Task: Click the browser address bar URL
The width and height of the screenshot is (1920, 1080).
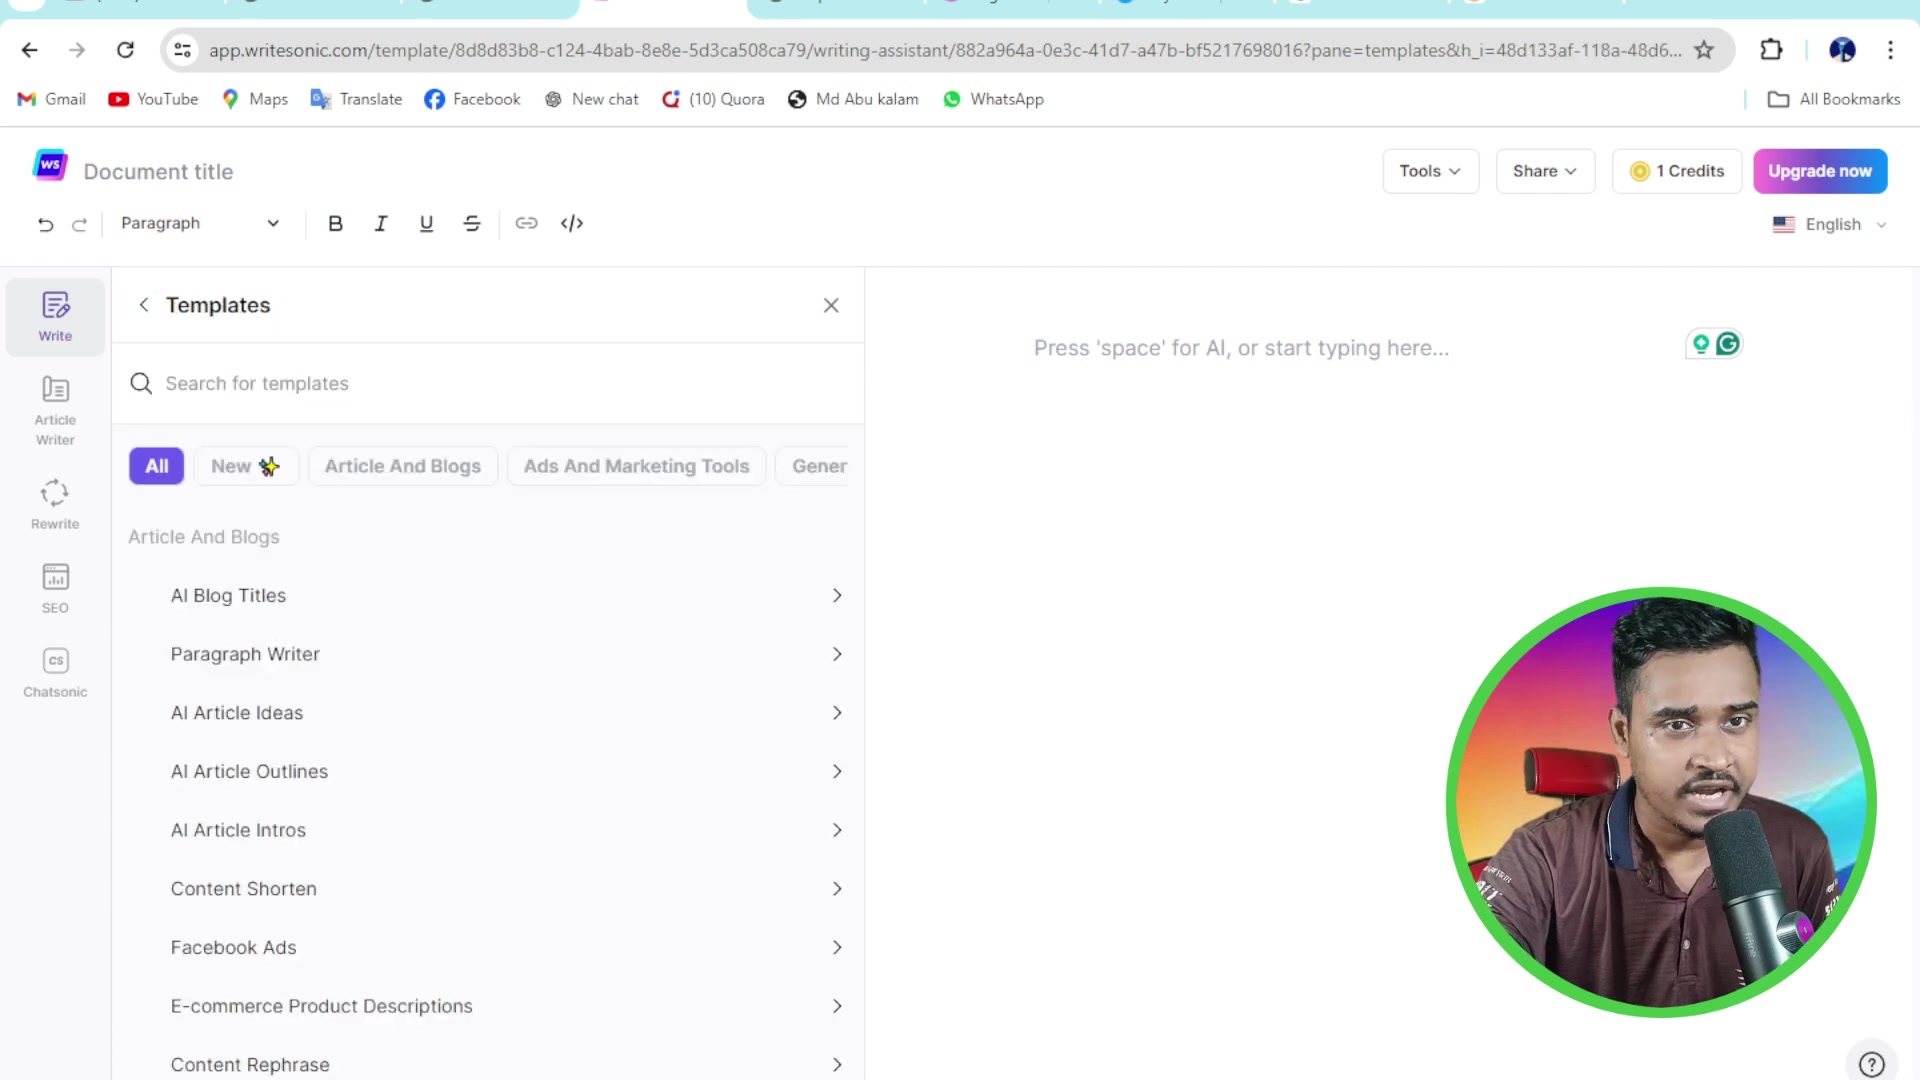Action: click(944, 50)
